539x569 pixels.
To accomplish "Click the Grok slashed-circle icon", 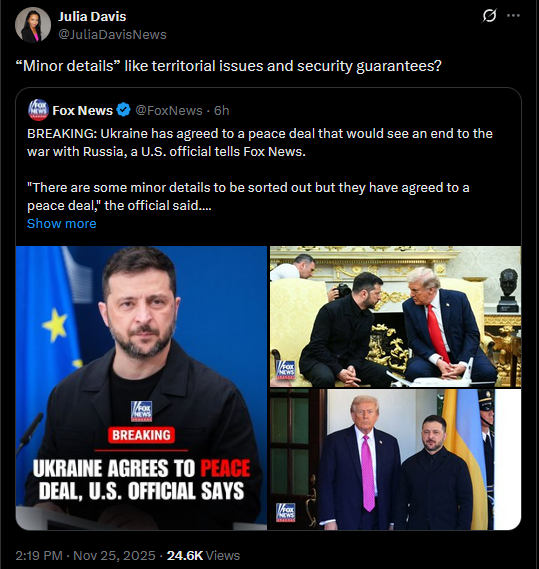I will (x=489, y=16).
